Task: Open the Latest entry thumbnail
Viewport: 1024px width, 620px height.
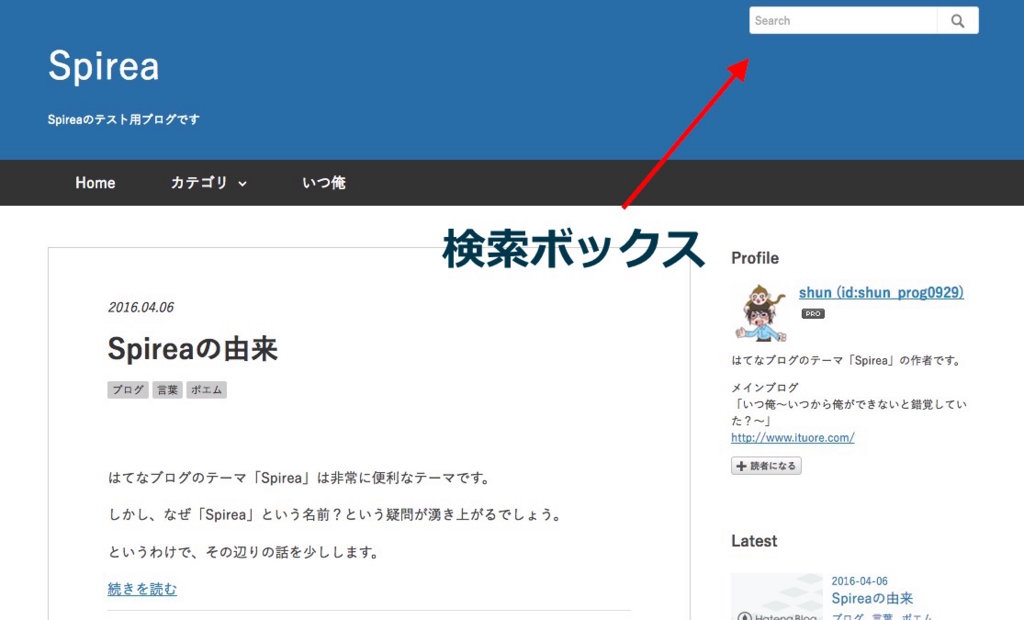Action: pyautogui.click(x=777, y=597)
